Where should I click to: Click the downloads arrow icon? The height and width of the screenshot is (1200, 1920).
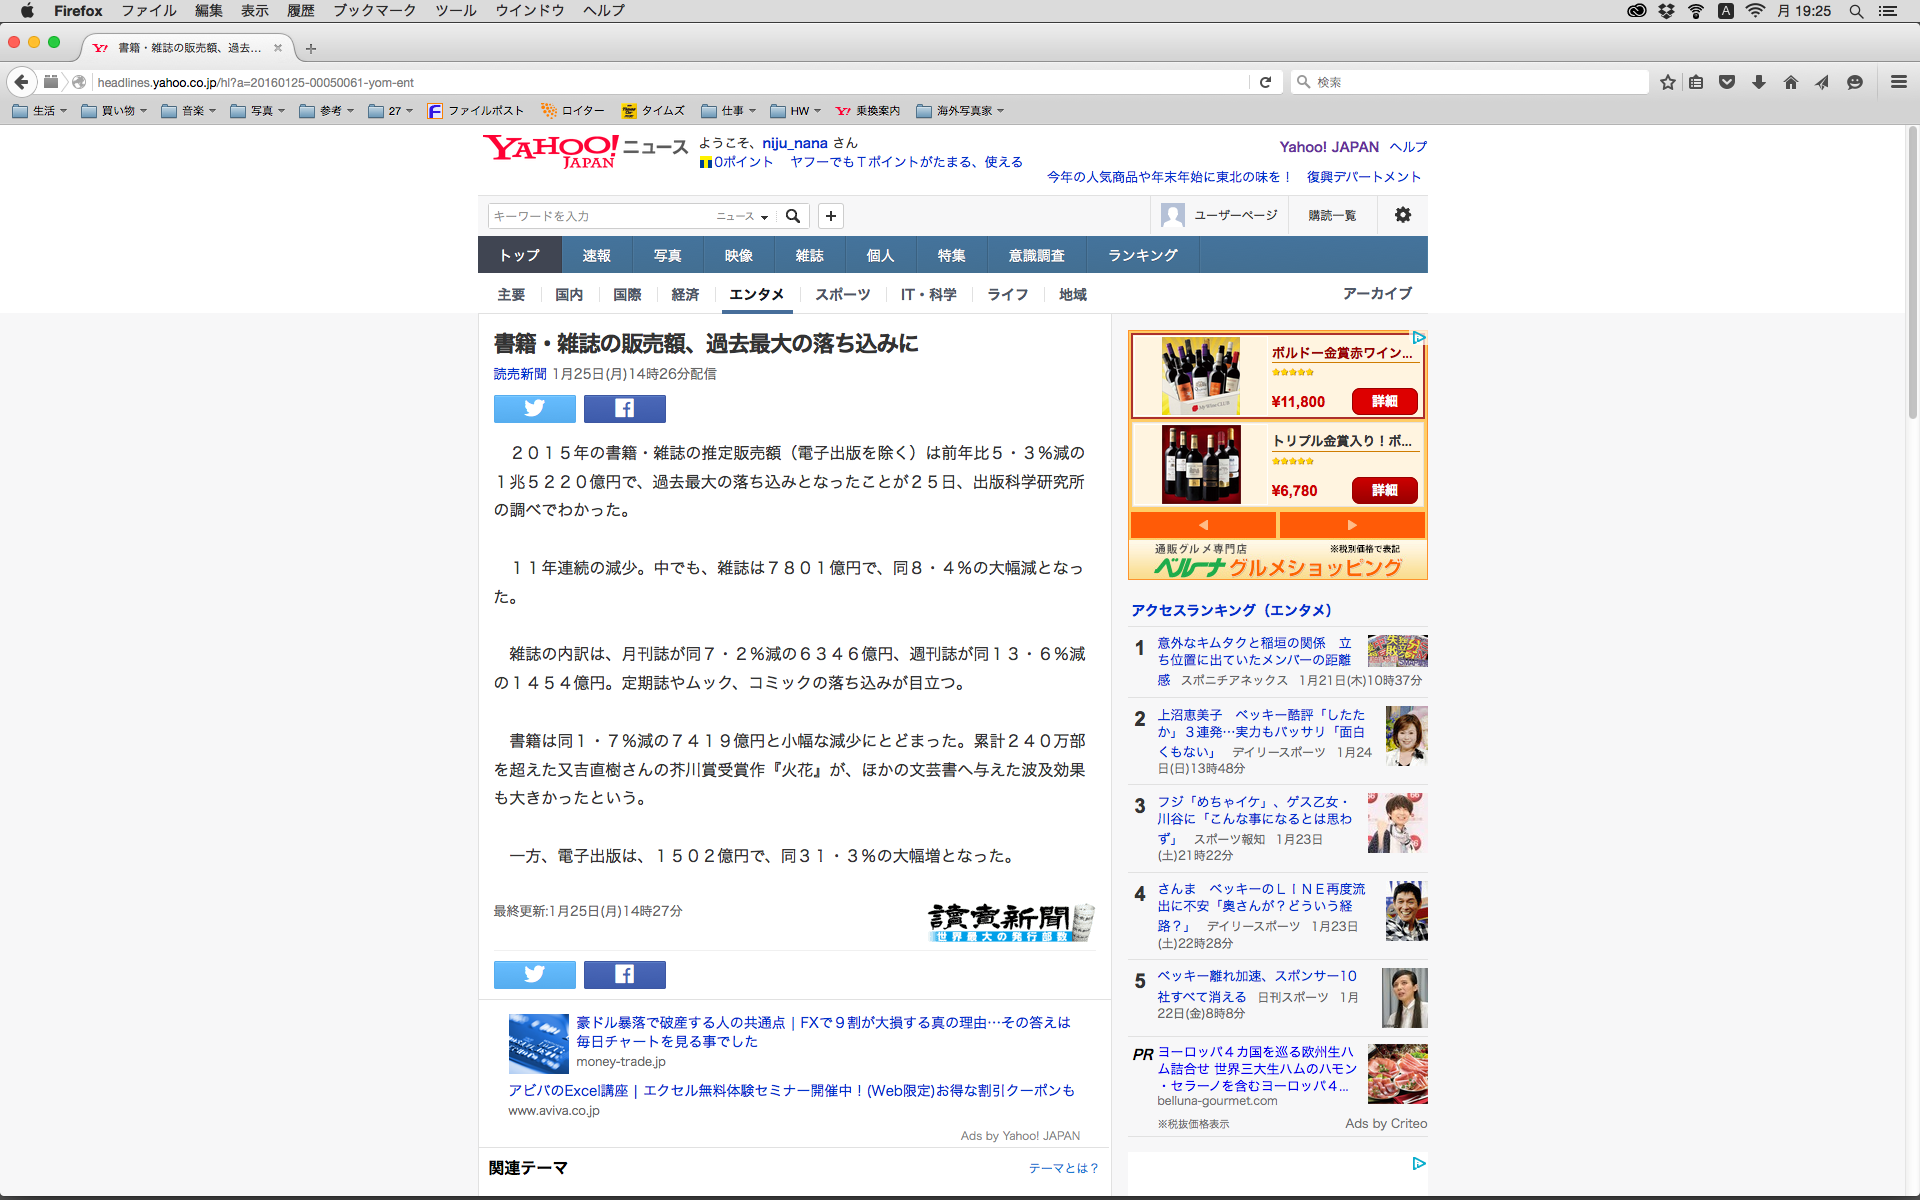[1759, 82]
